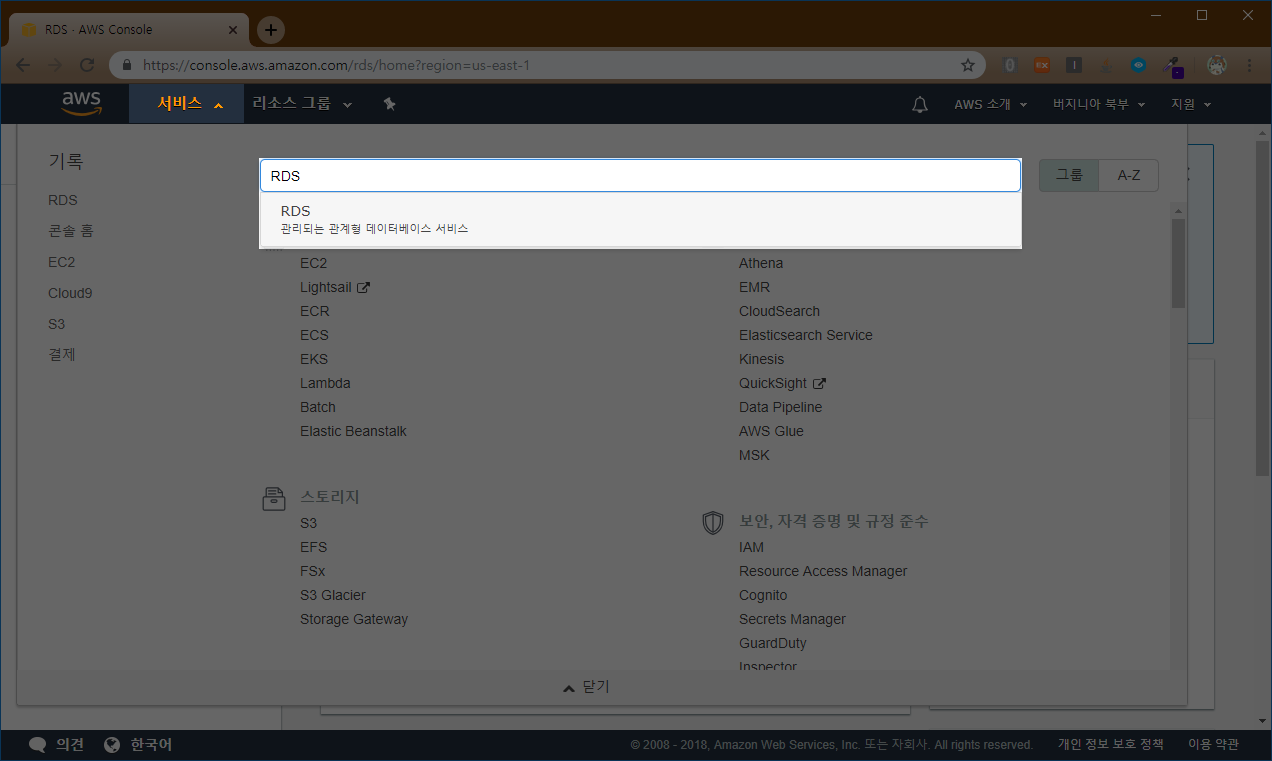
Task: Open GuardDuty service
Action: [x=773, y=643]
